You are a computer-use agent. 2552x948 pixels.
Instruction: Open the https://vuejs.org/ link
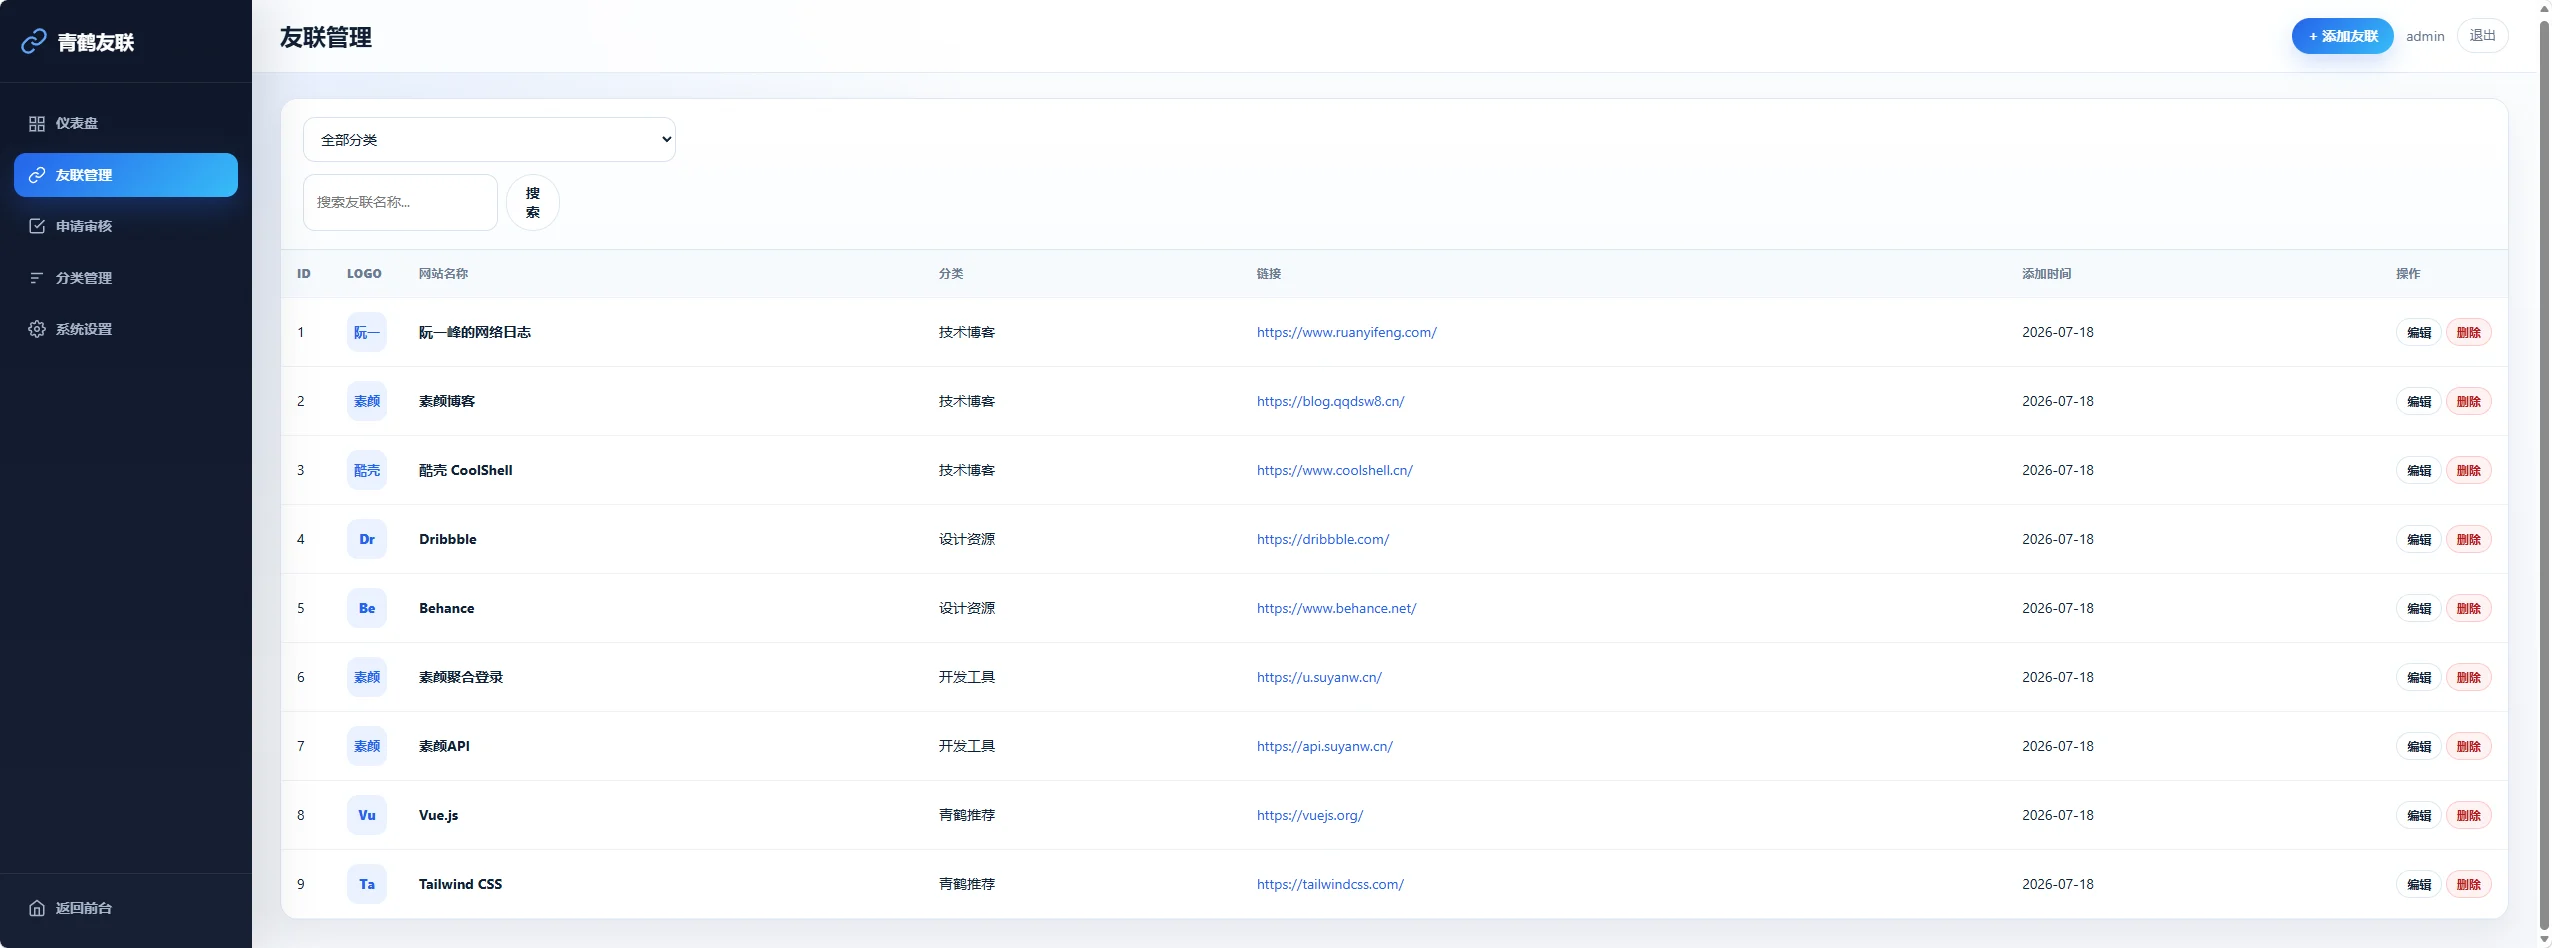1309,815
